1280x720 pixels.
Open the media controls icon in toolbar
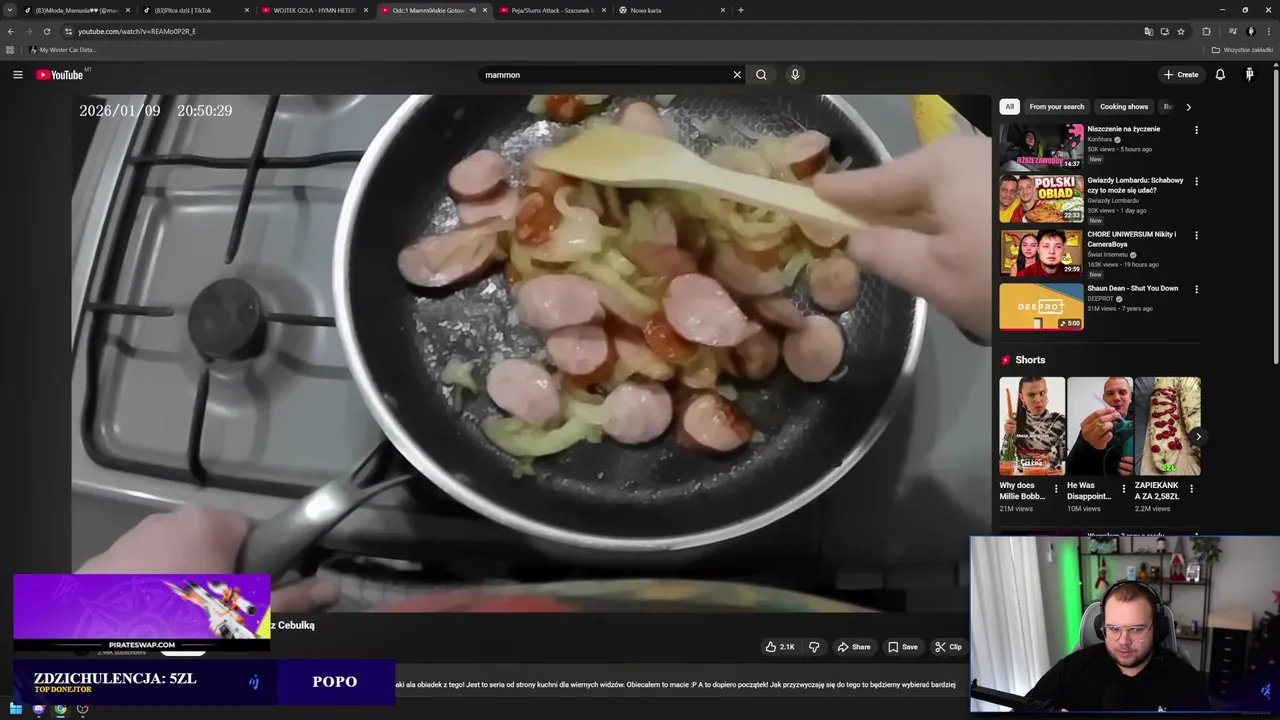[1232, 31]
